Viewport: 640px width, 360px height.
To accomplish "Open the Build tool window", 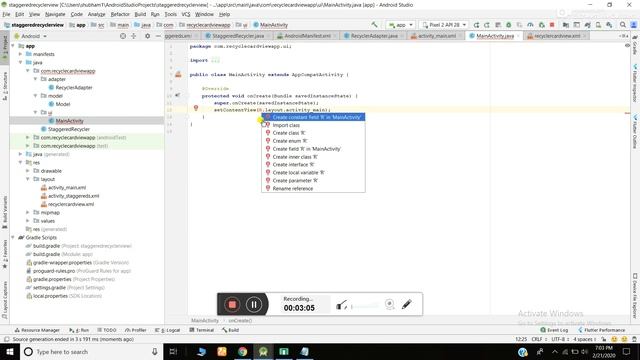I will [231, 330].
